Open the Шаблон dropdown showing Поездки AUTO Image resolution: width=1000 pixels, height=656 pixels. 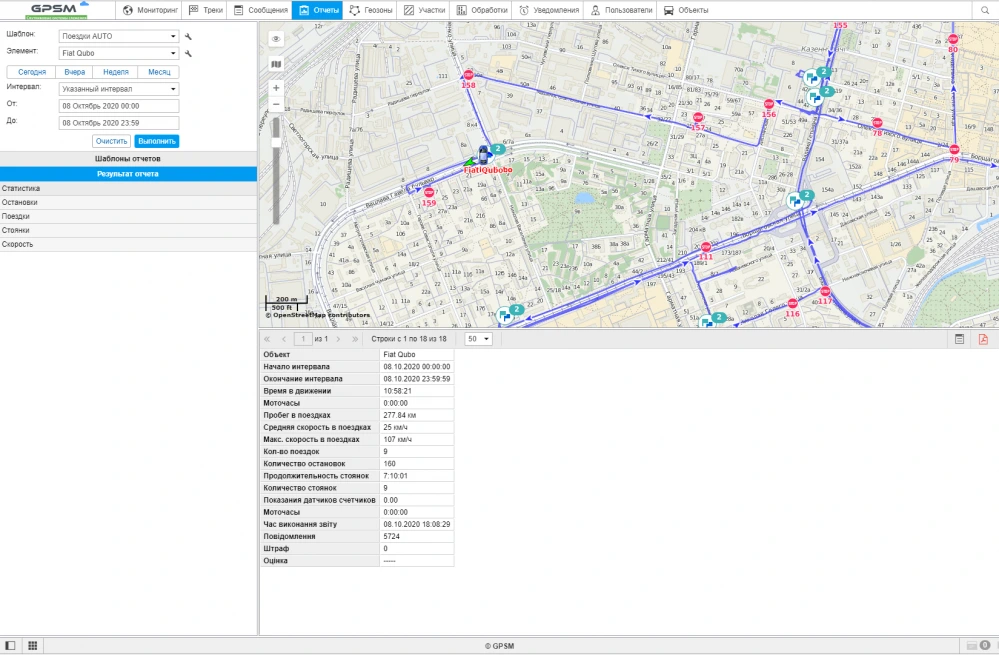point(119,37)
